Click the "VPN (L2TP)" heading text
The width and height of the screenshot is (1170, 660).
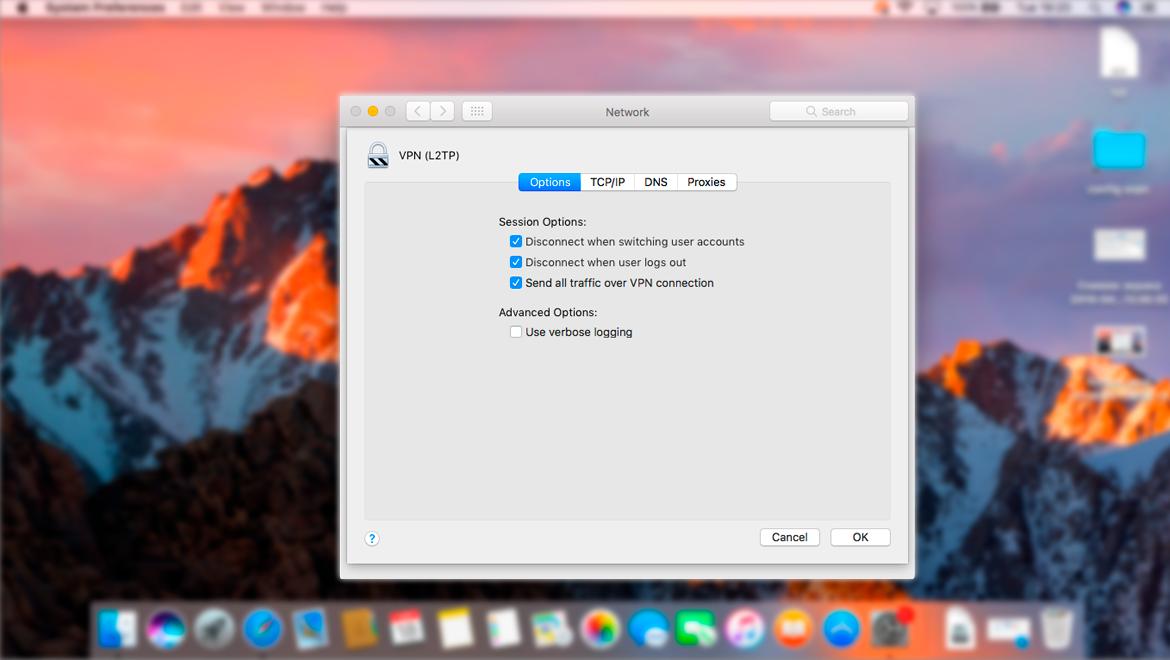[x=429, y=155]
